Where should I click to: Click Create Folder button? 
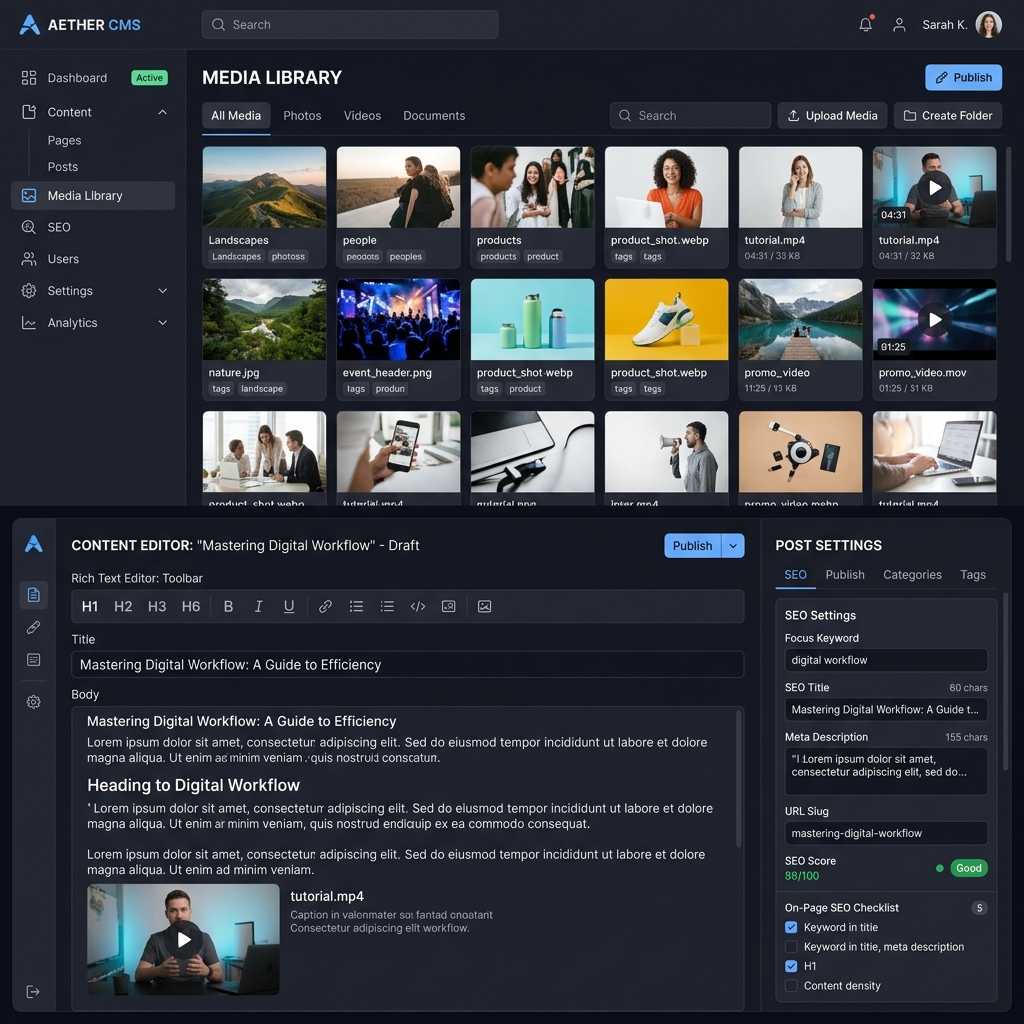(948, 116)
